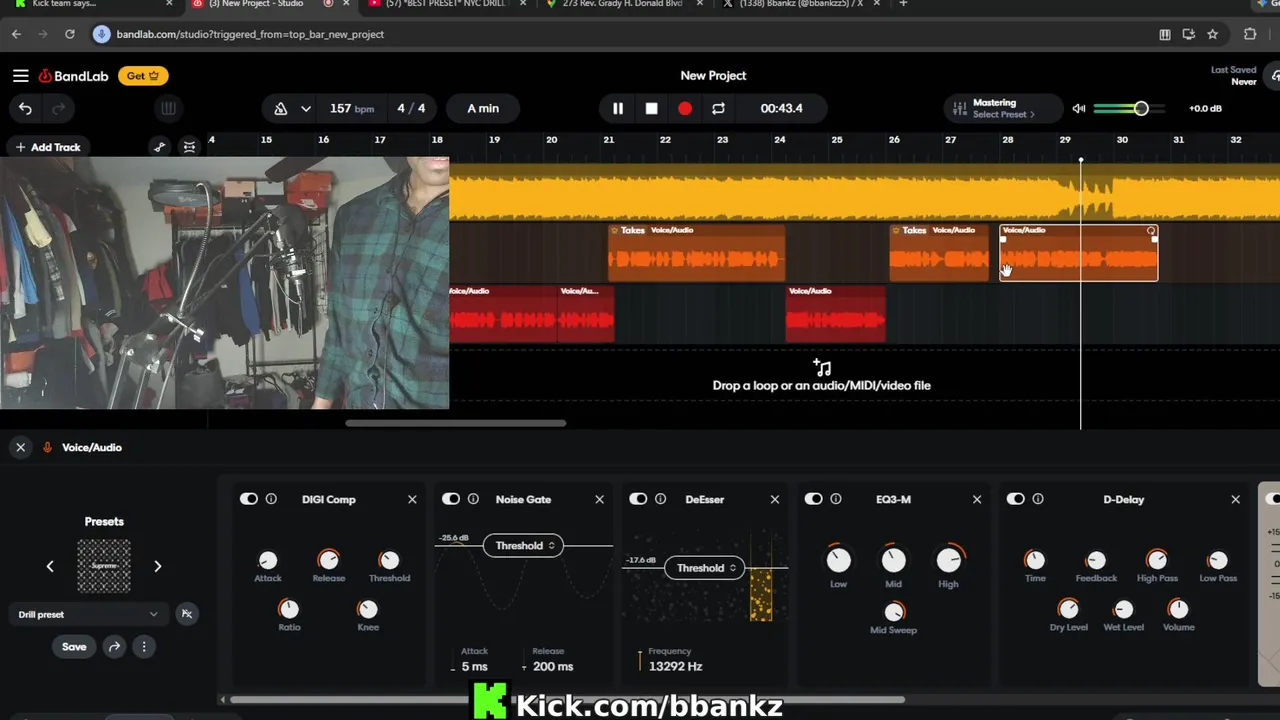This screenshot has height=720, width=1280.
Task: Click the track collapse icon beside automation
Action: click(189, 147)
